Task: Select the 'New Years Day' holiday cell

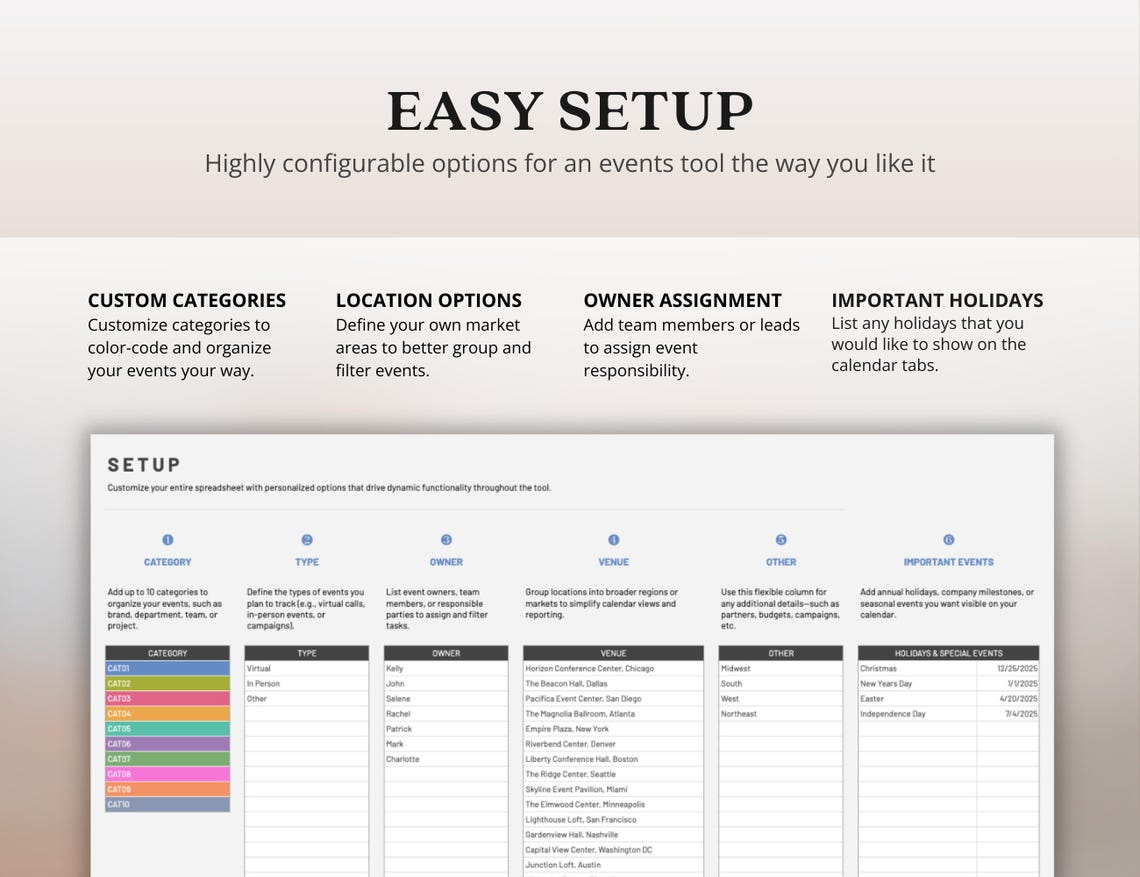Action: [918, 684]
